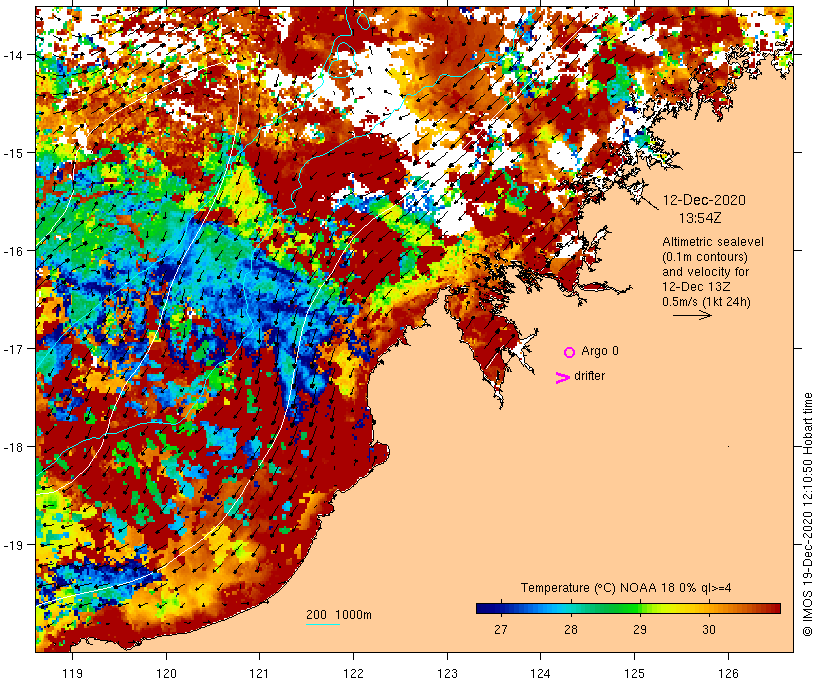Click the '-14' latitude axis label

click(x=13, y=55)
